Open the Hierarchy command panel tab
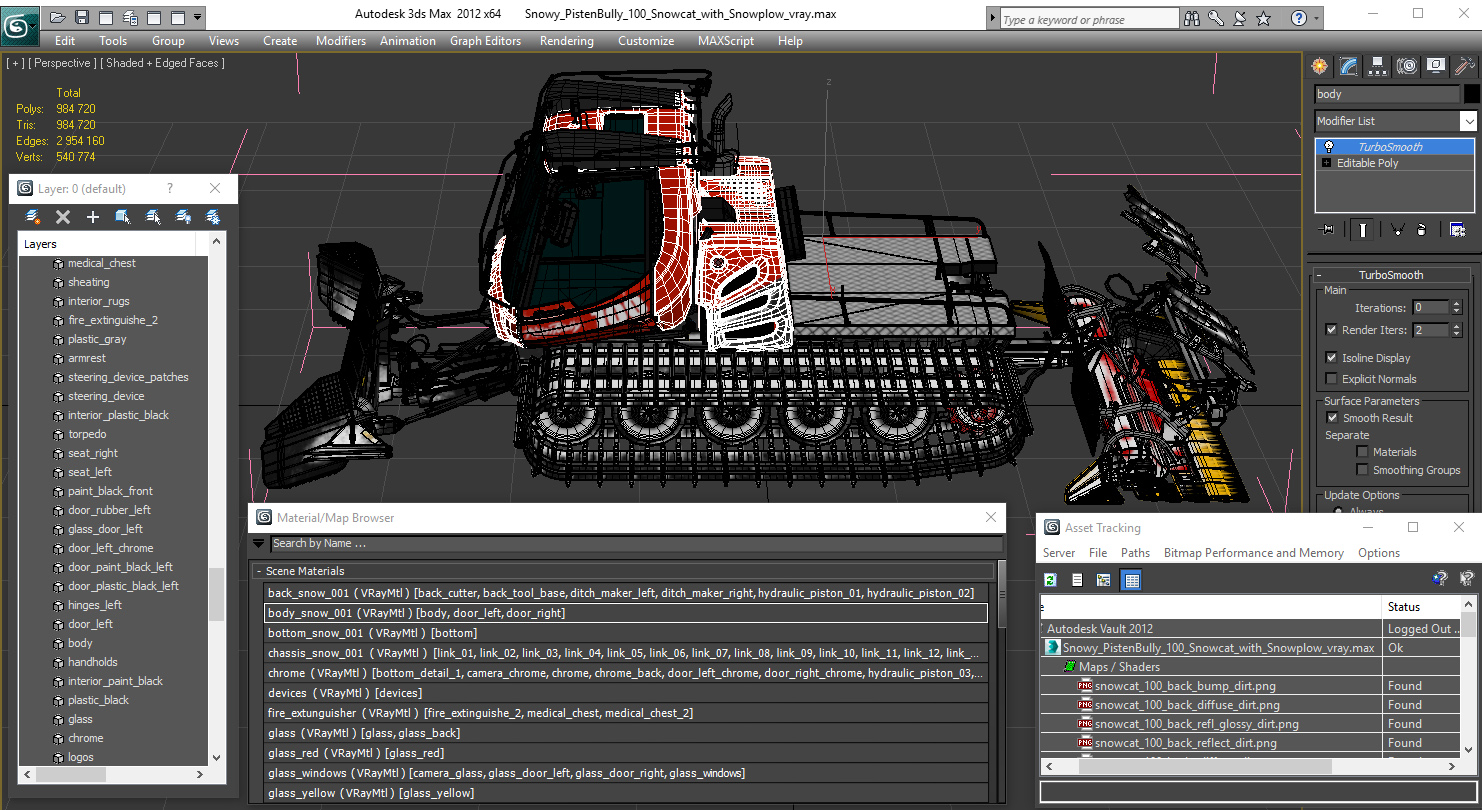The width and height of the screenshot is (1482, 810). point(1378,66)
